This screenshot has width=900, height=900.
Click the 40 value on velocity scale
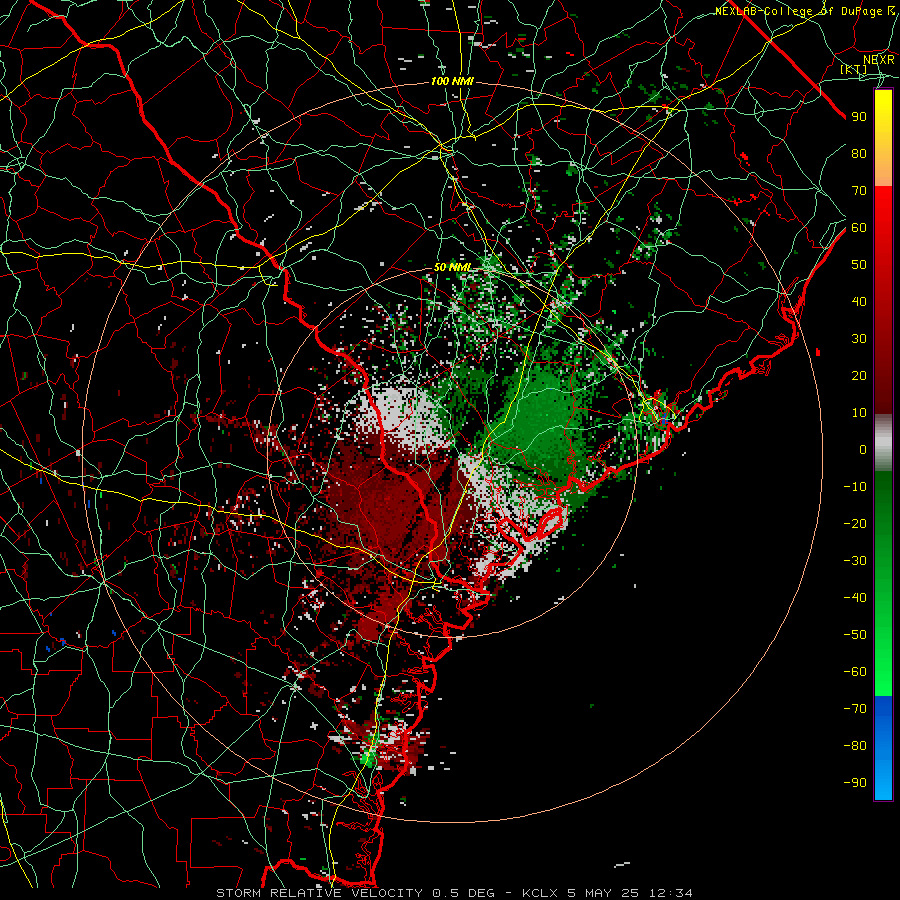(859, 302)
